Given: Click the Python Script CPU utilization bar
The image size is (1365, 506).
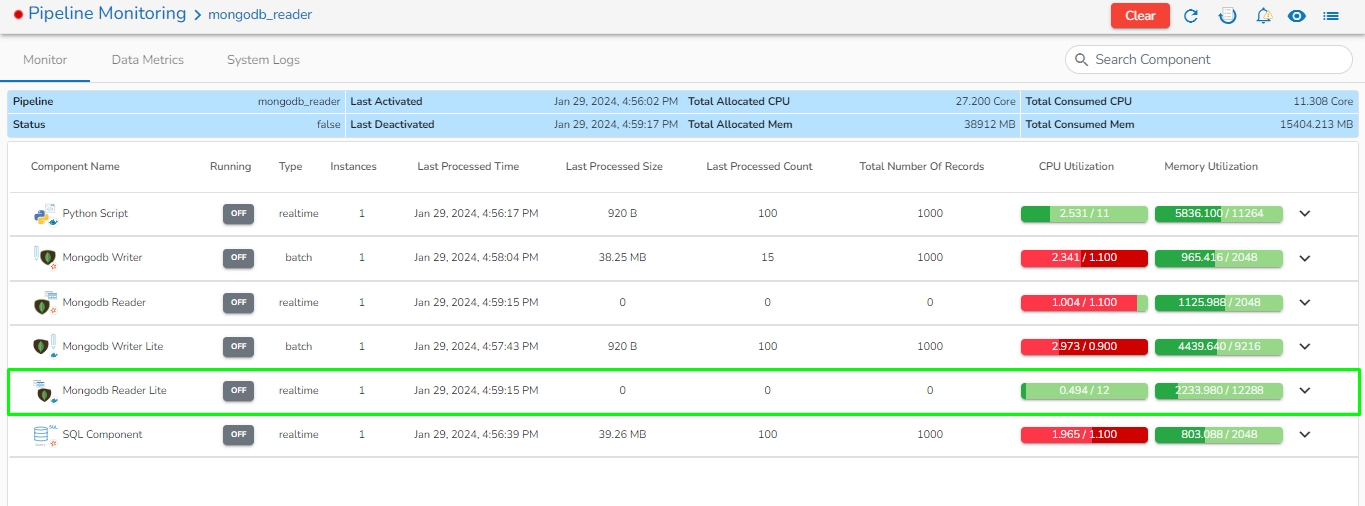Looking at the screenshot, I should tap(1083, 214).
